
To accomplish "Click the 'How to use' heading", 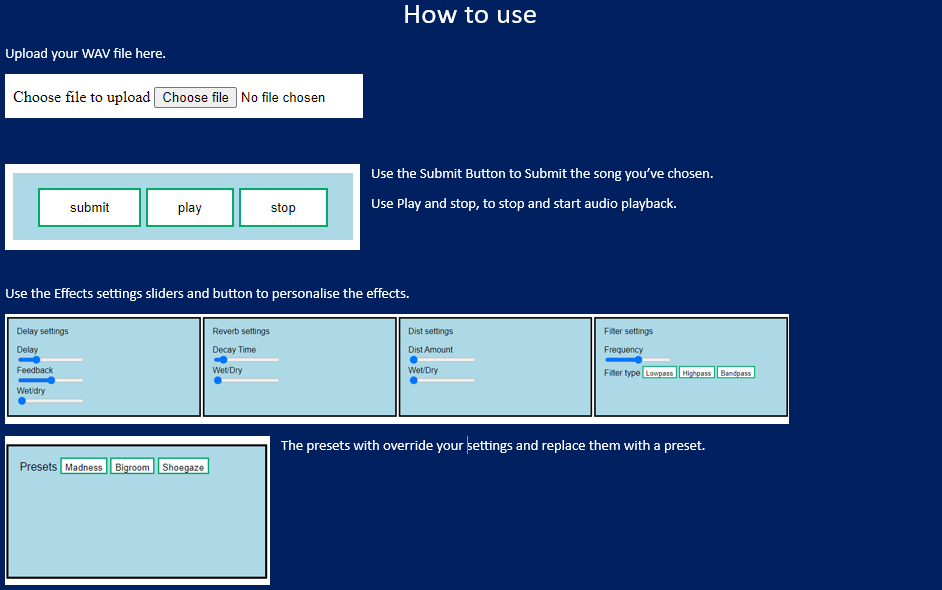I will point(470,15).
